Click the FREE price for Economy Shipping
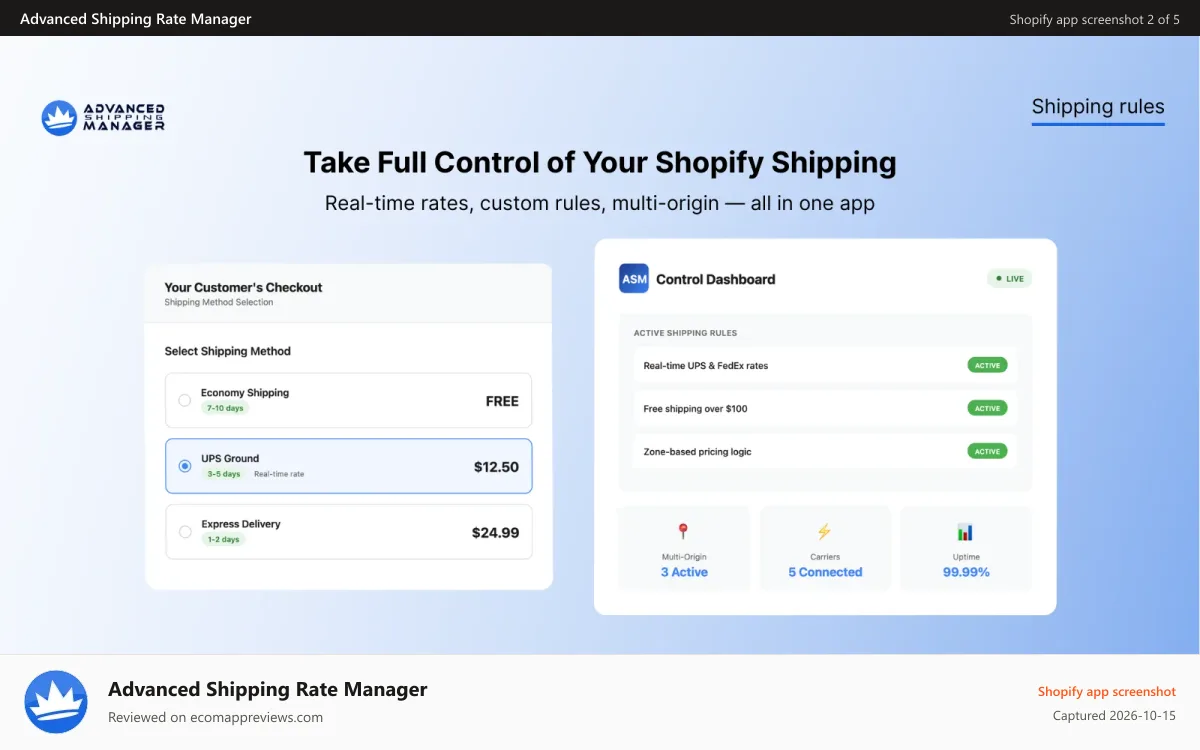 (502, 401)
